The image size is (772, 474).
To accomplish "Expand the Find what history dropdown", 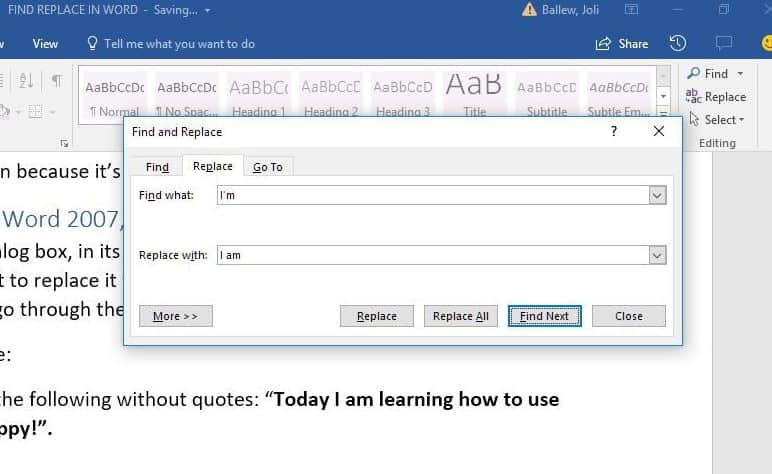I will click(657, 195).
